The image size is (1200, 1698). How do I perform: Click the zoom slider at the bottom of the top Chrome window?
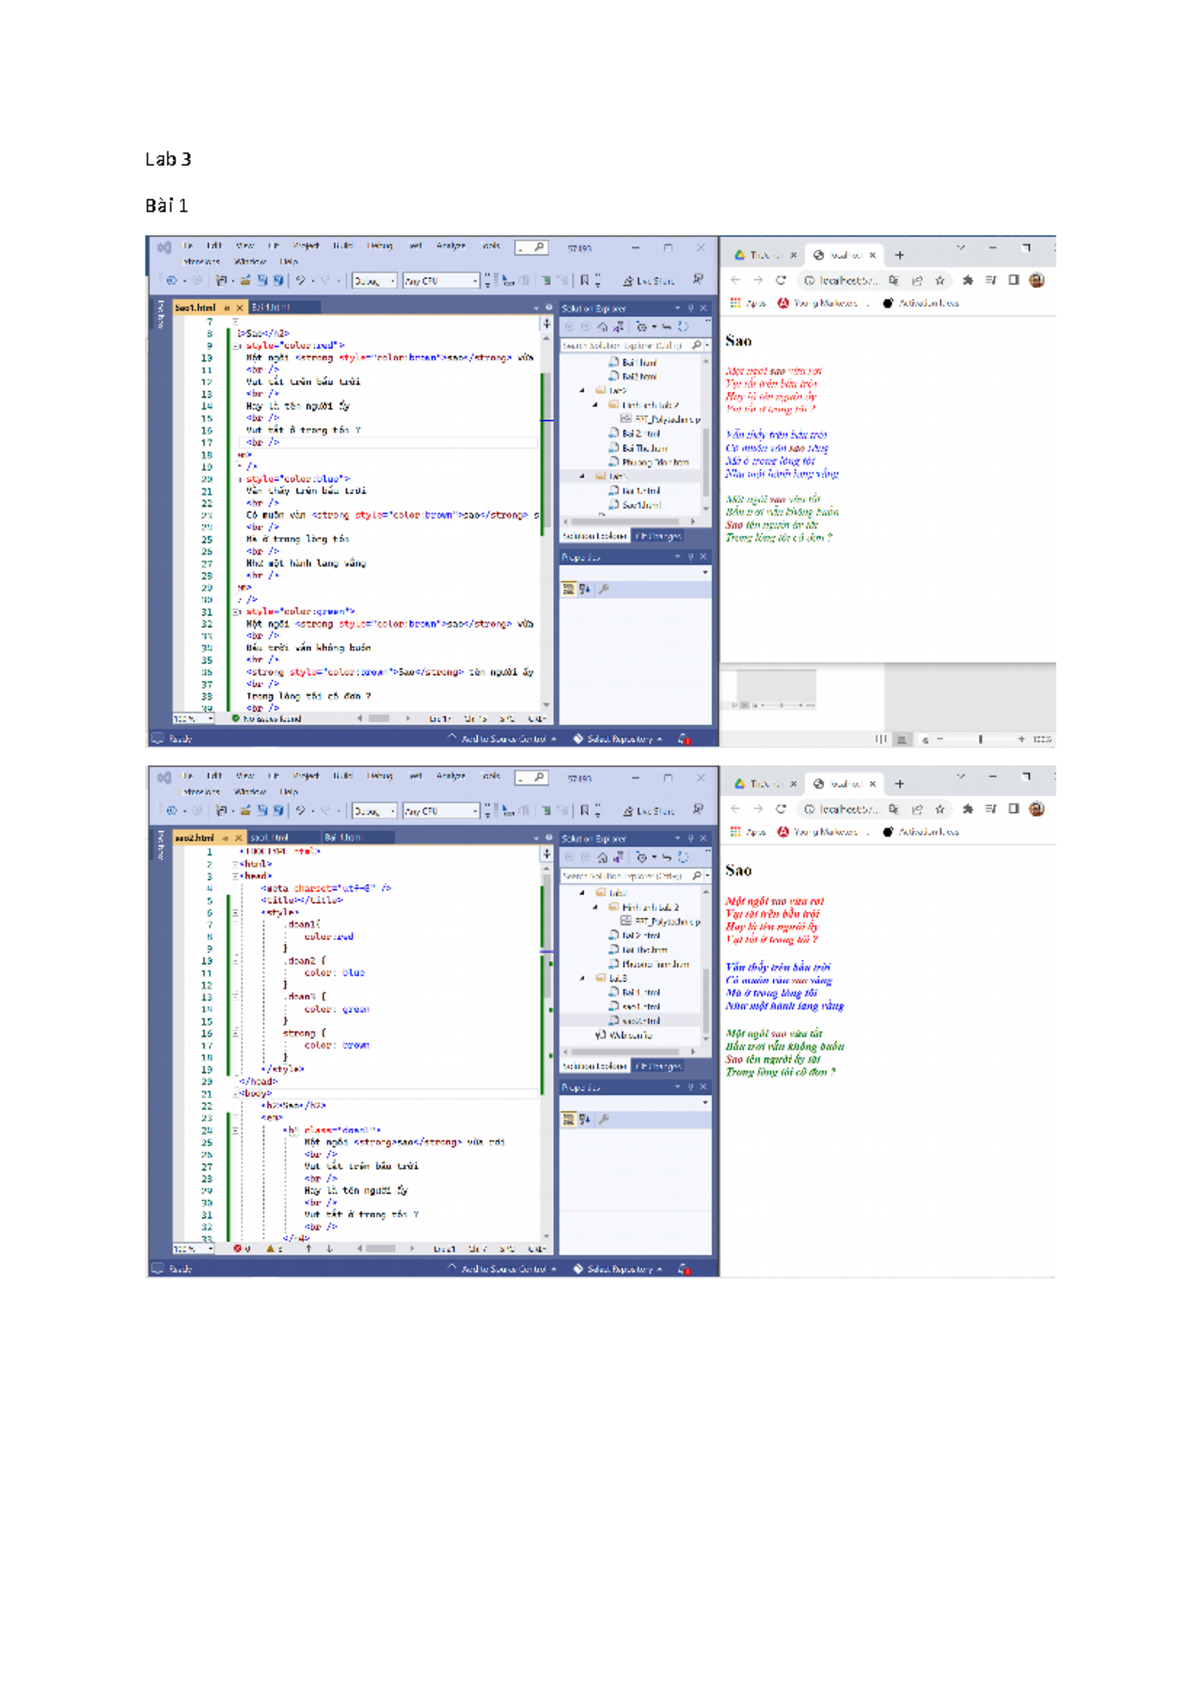(980, 739)
